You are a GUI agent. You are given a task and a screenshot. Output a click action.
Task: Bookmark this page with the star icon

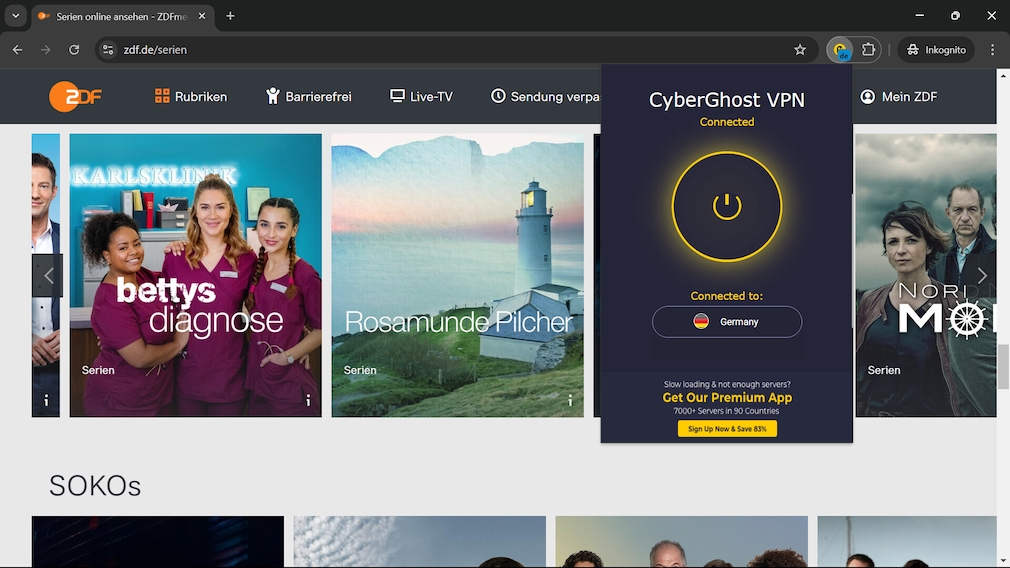[x=800, y=50]
